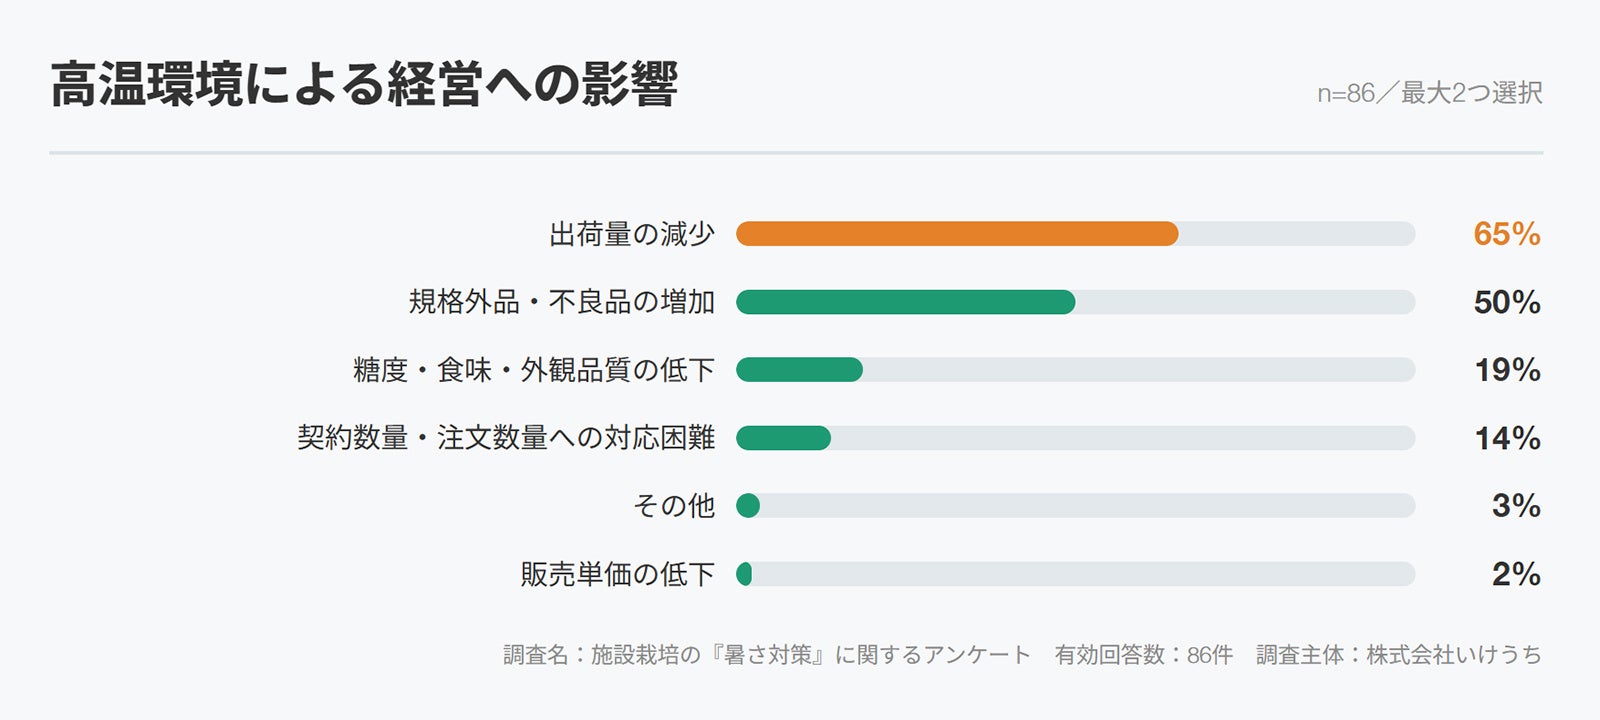Click the title 高温環境による経営への影響
This screenshot has height=720, width=1600.
364,84
